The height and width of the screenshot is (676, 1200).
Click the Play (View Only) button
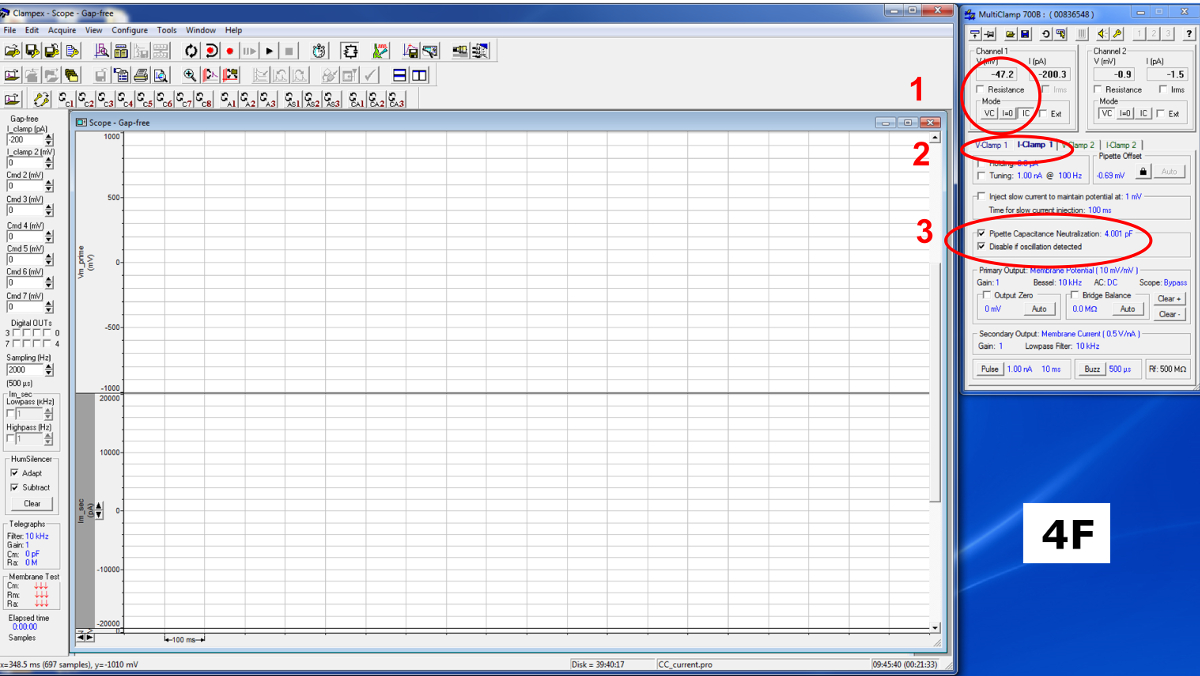point(270,51)
